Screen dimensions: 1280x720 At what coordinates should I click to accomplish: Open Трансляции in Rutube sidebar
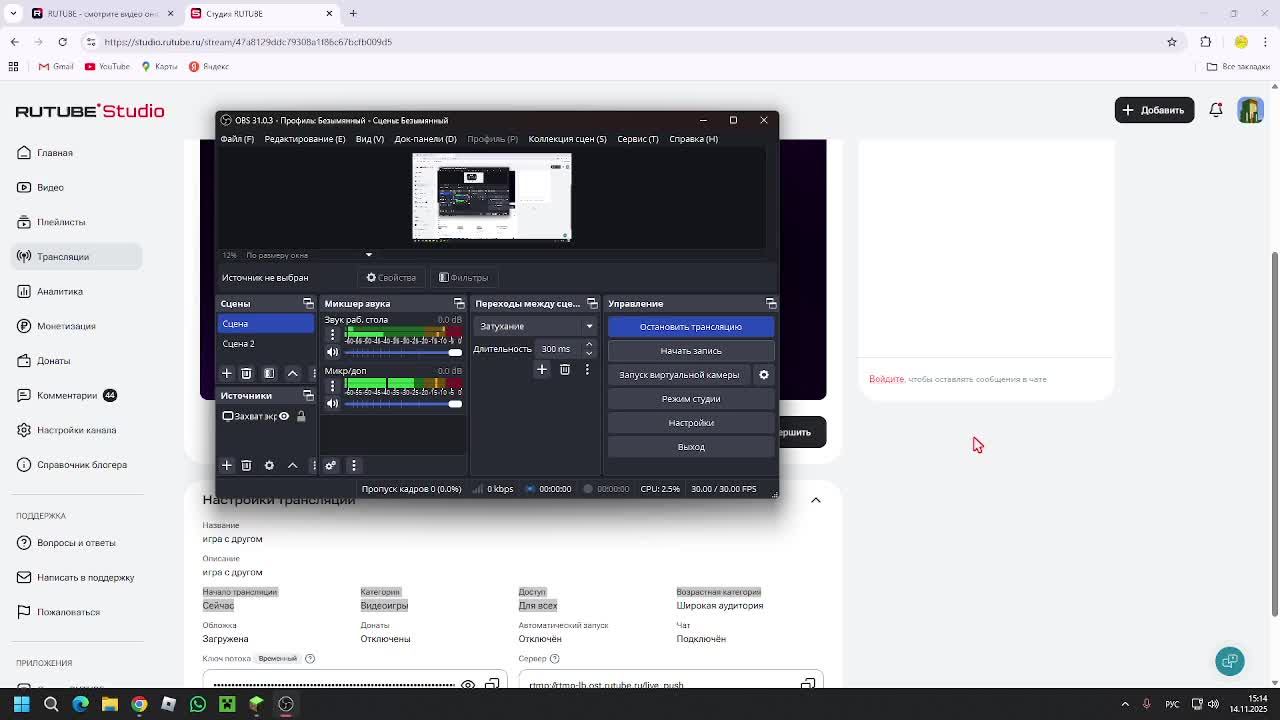[x=78, y=257]
